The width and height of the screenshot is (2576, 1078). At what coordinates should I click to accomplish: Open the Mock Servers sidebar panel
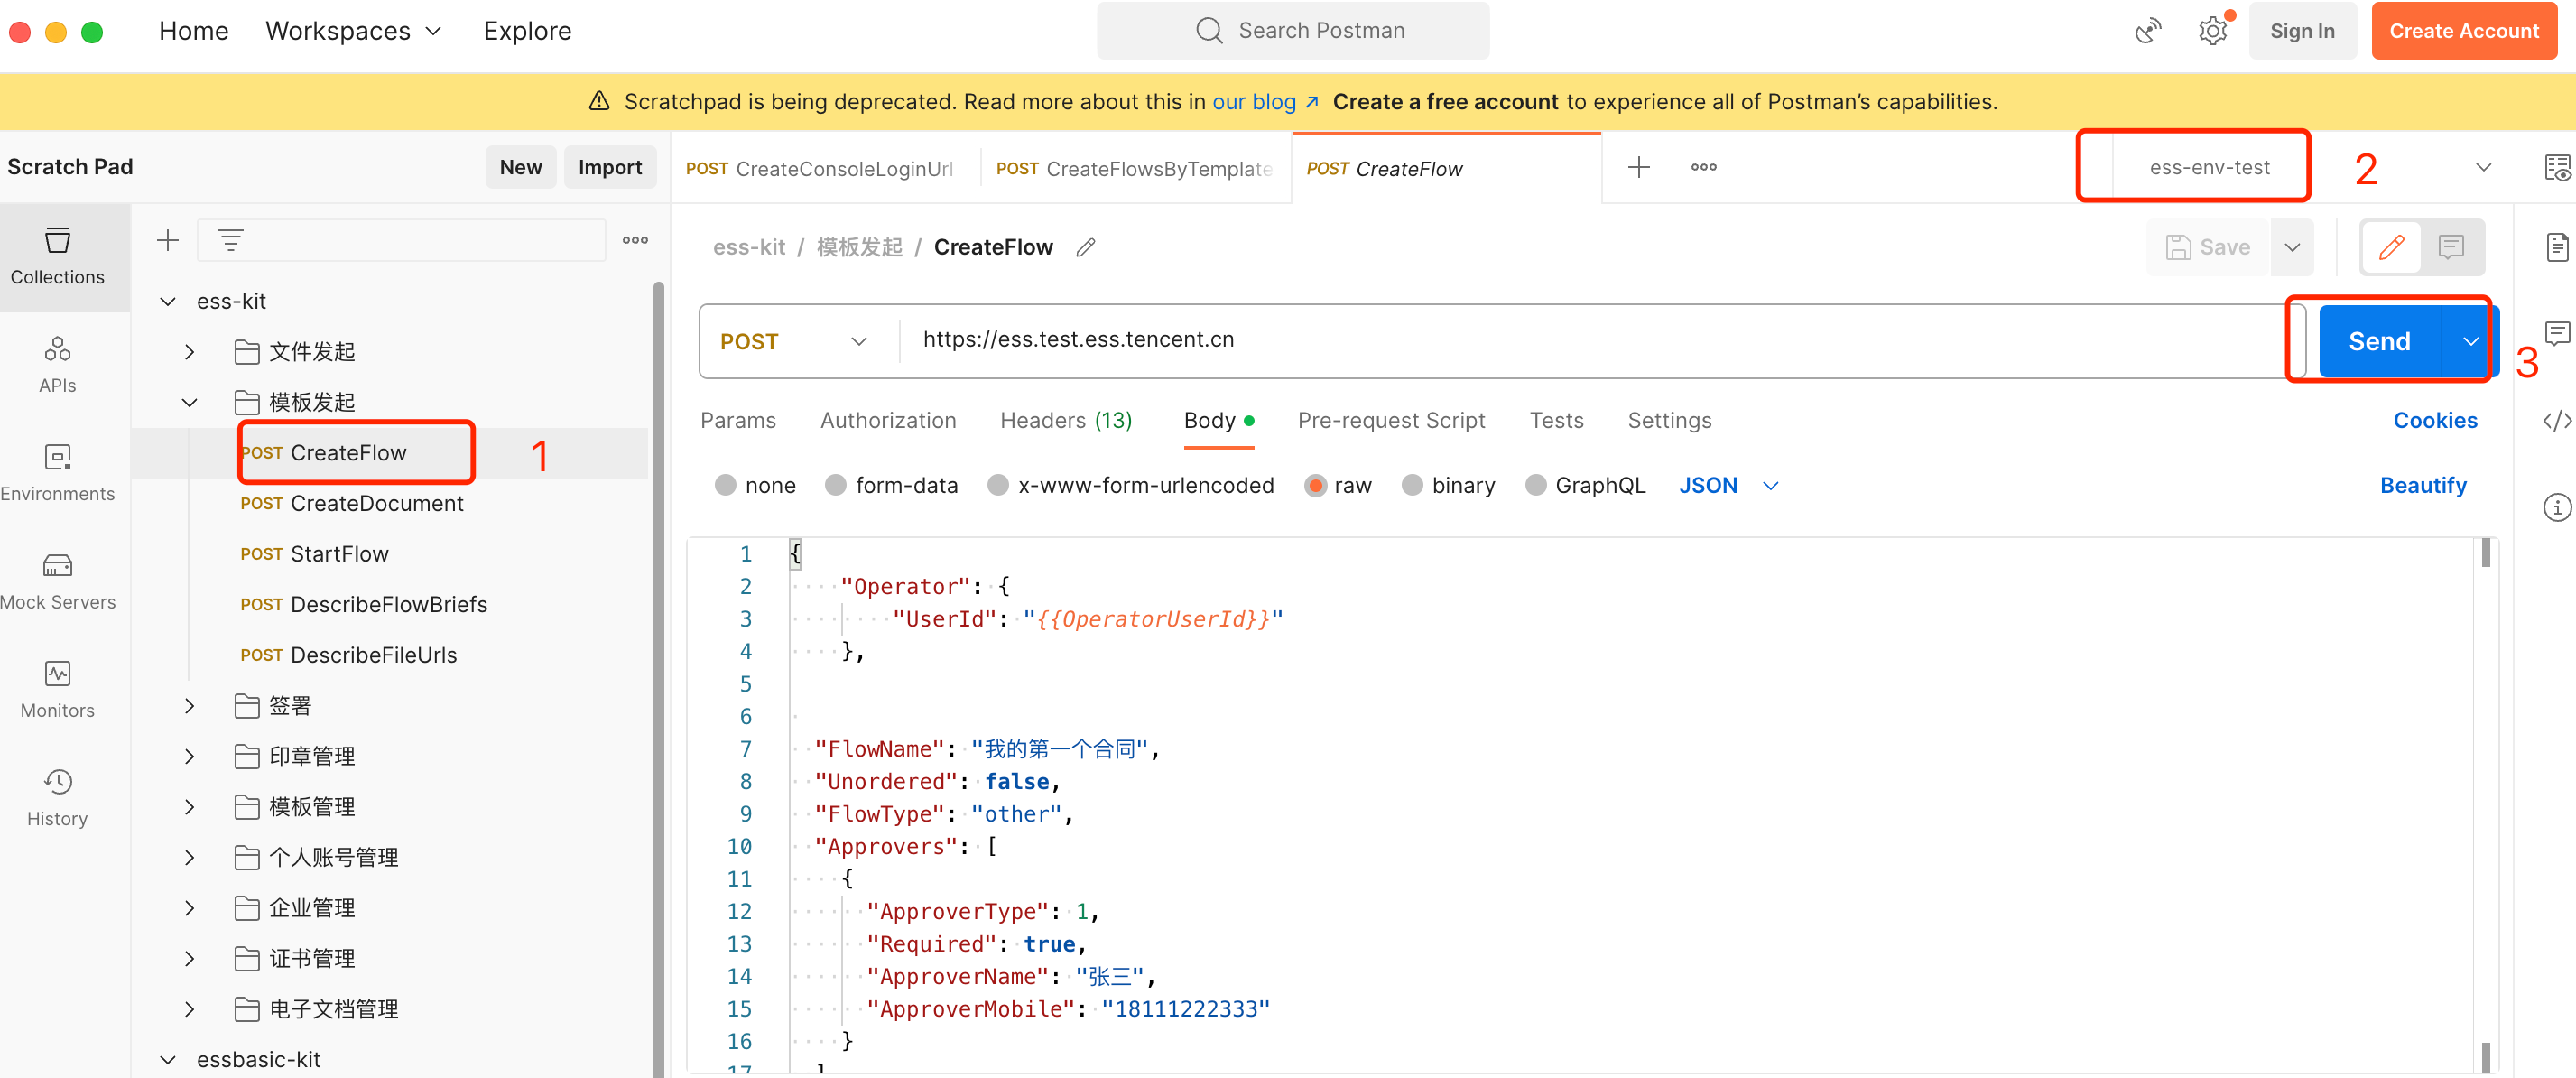[57, 581]
